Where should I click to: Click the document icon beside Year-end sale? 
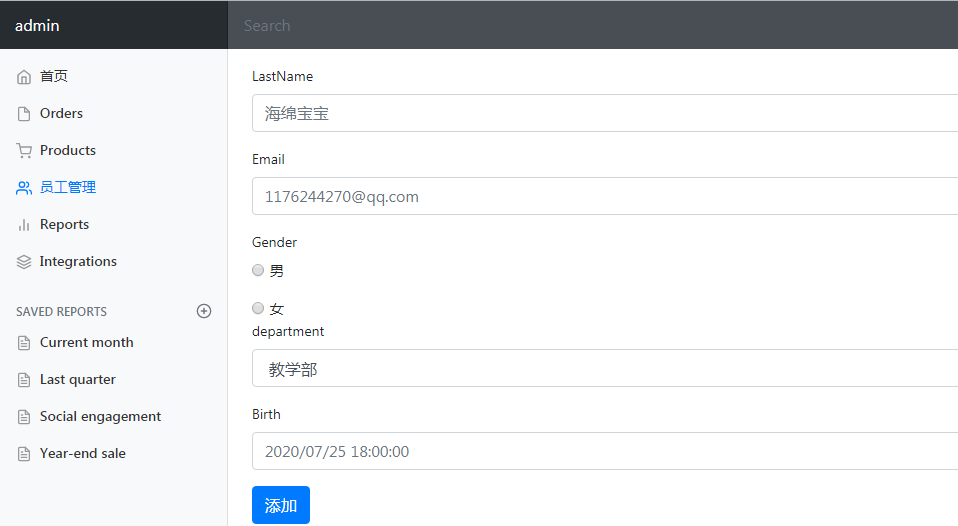(x=24, y=455)
